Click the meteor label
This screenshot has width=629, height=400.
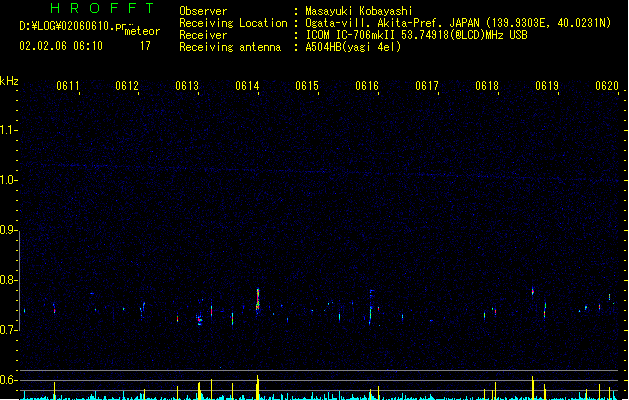point(142,31)
